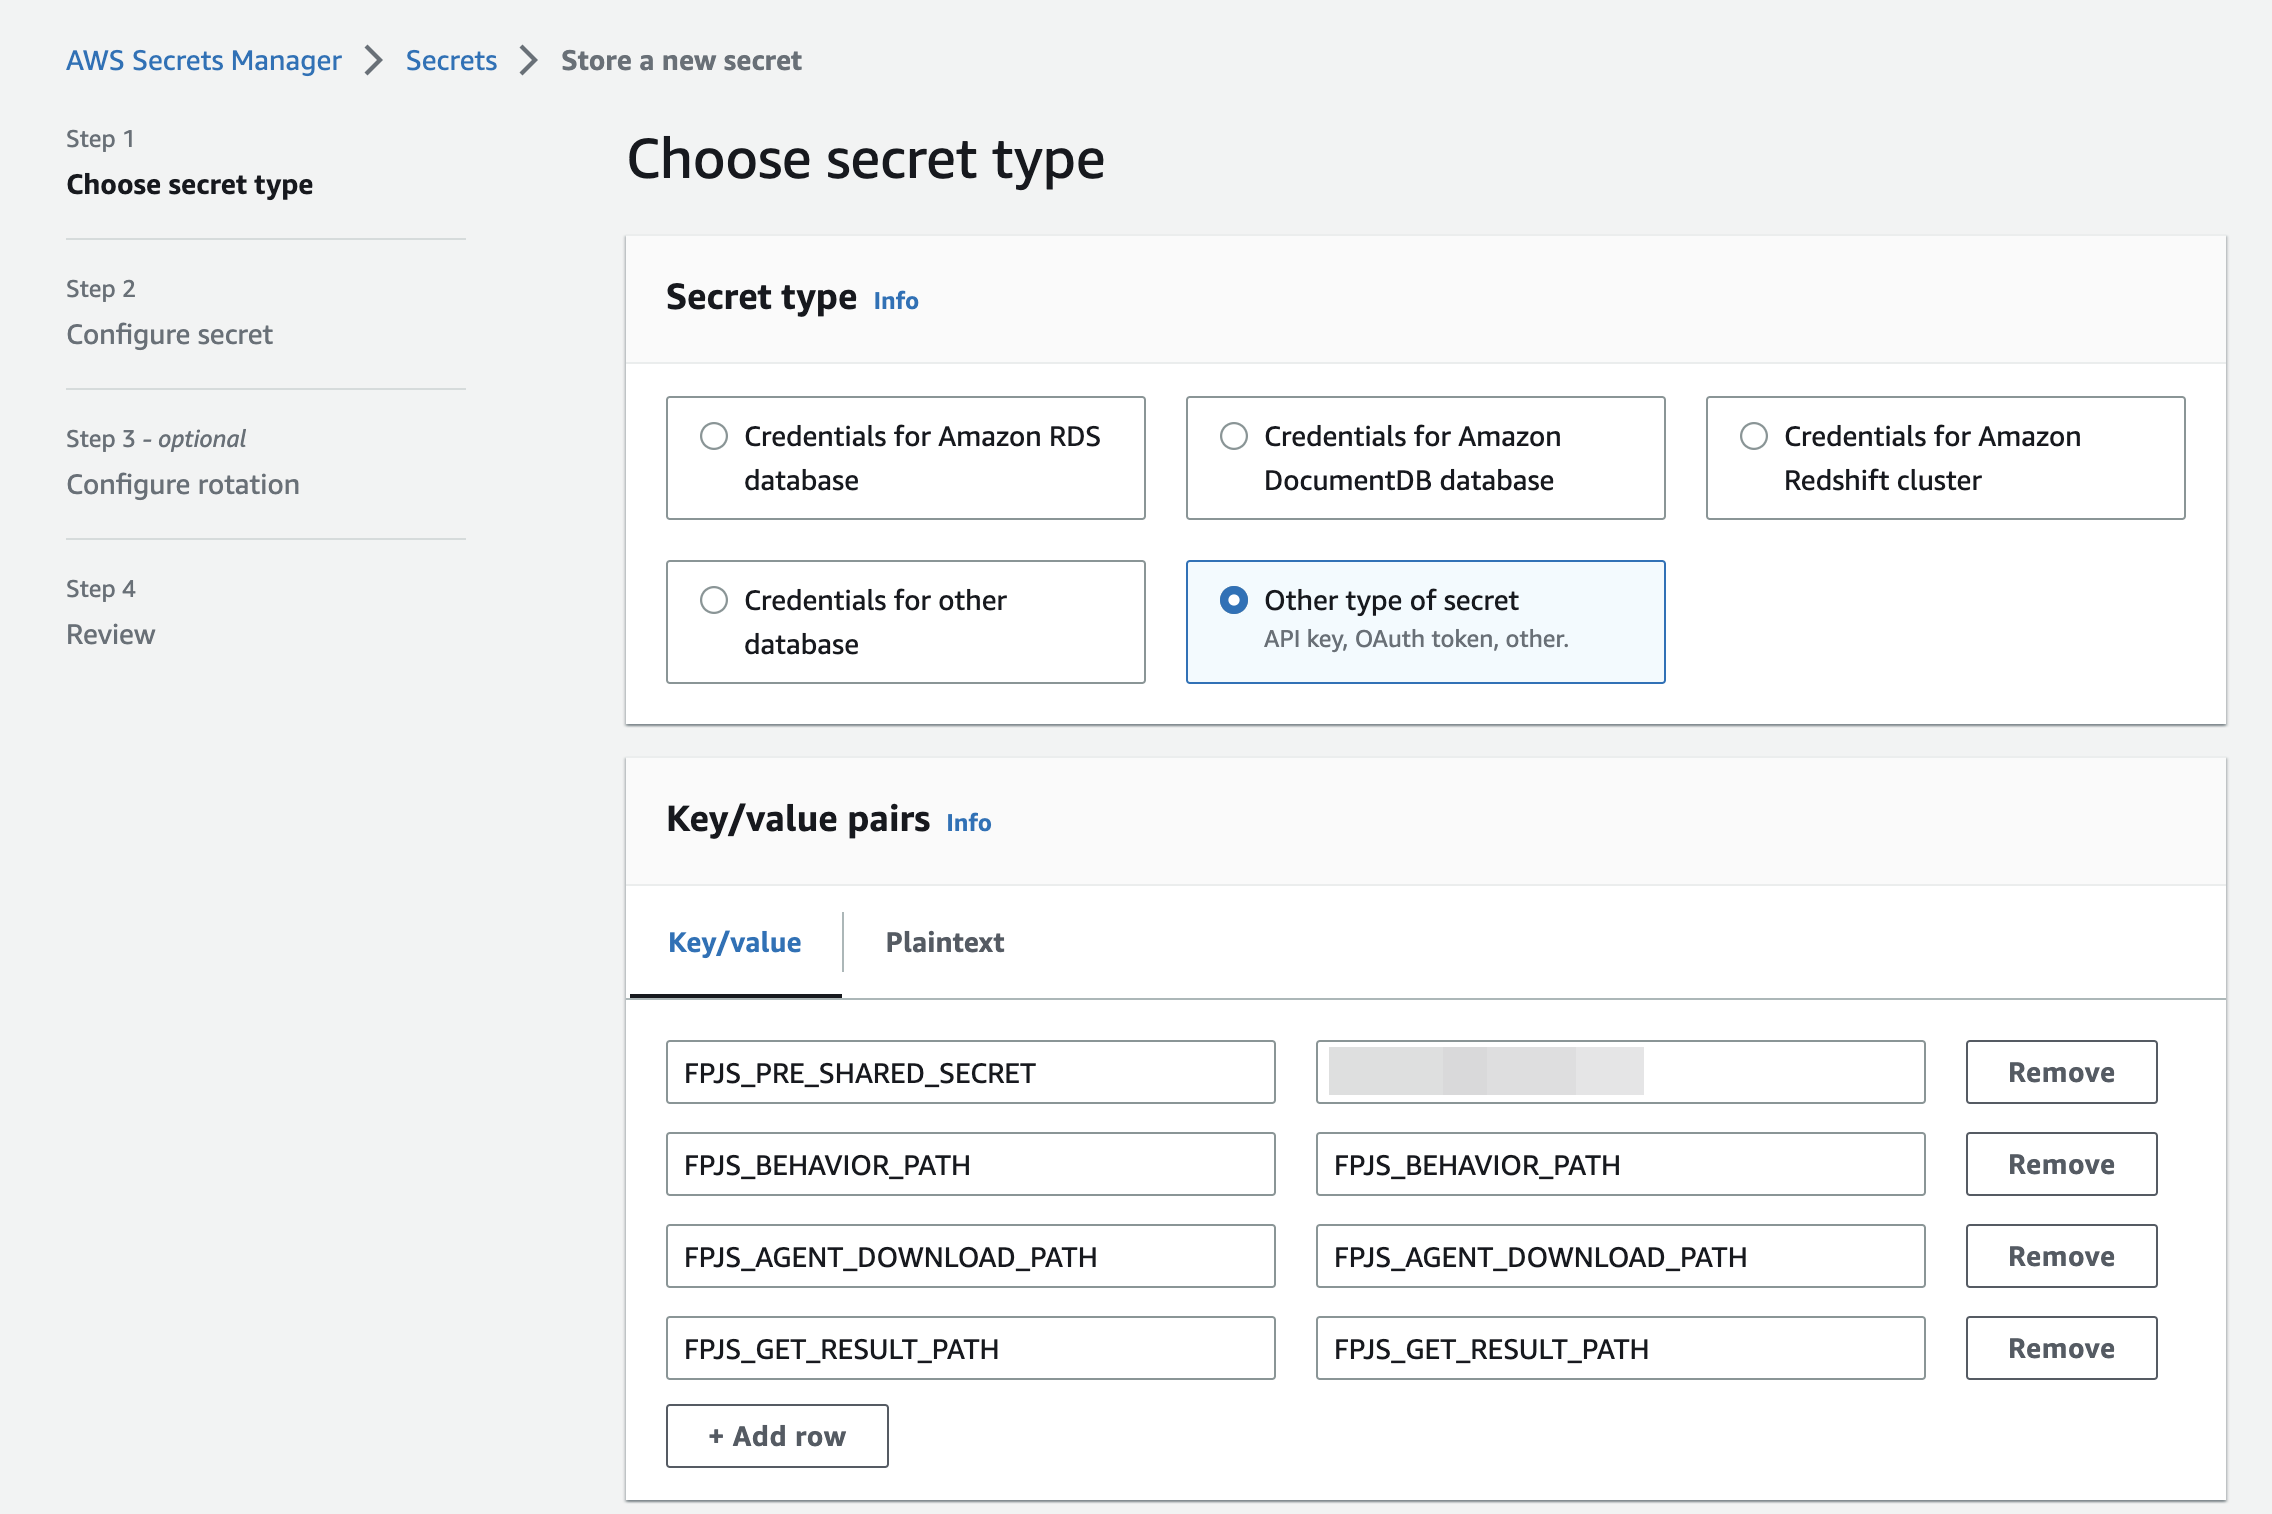
Task: Switch to the Plaintext tab
Action: tap(944, 942)
